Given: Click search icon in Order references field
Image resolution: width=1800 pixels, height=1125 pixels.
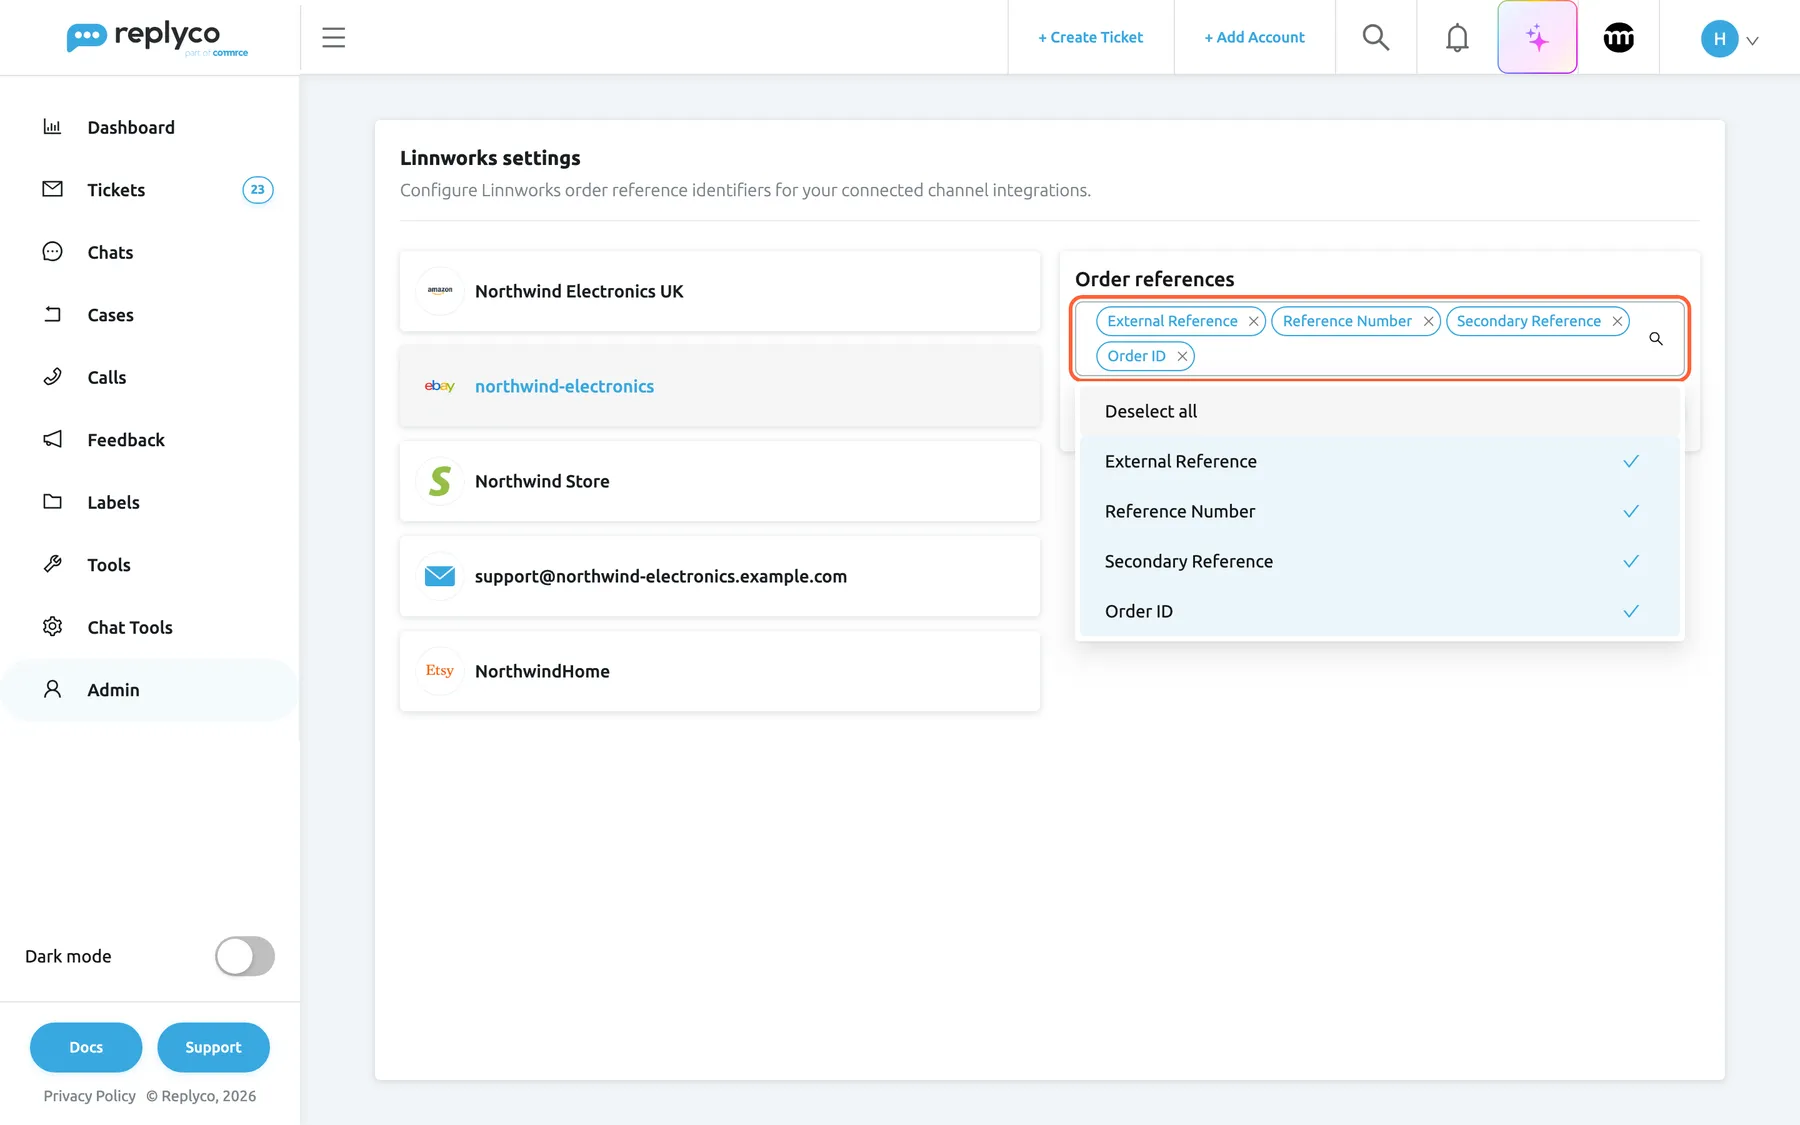Looking at the screenshot, I should tap(1656, 339).
